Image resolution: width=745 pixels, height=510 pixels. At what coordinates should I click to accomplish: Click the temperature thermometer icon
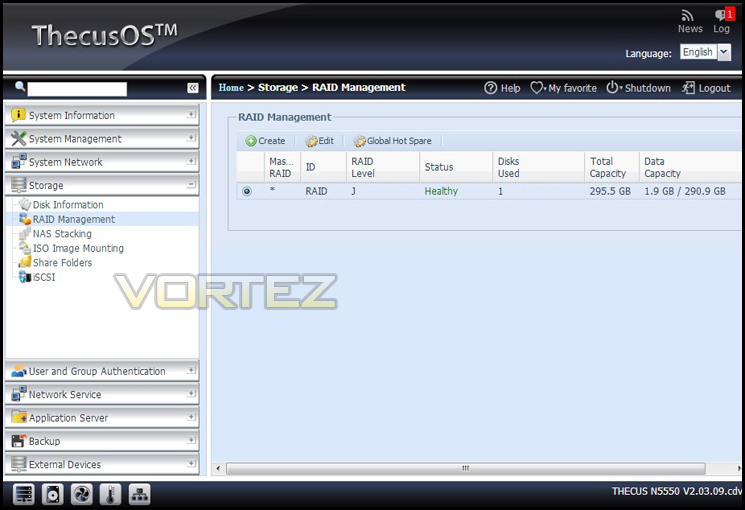pos(110,494)
